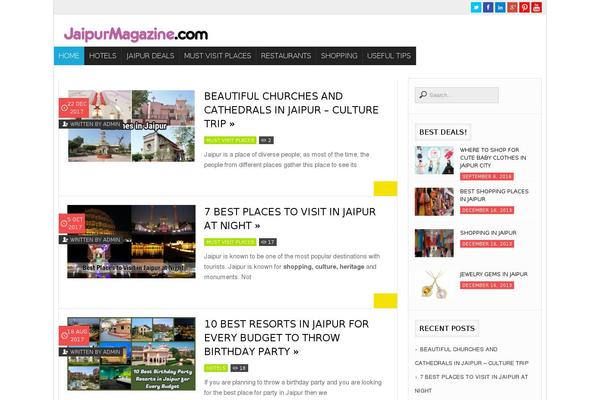The height and width of the screenshot is (400, 600).
Task: Open Shopping in Jaipur sidebar link
Action: click(x=488, y=233)
